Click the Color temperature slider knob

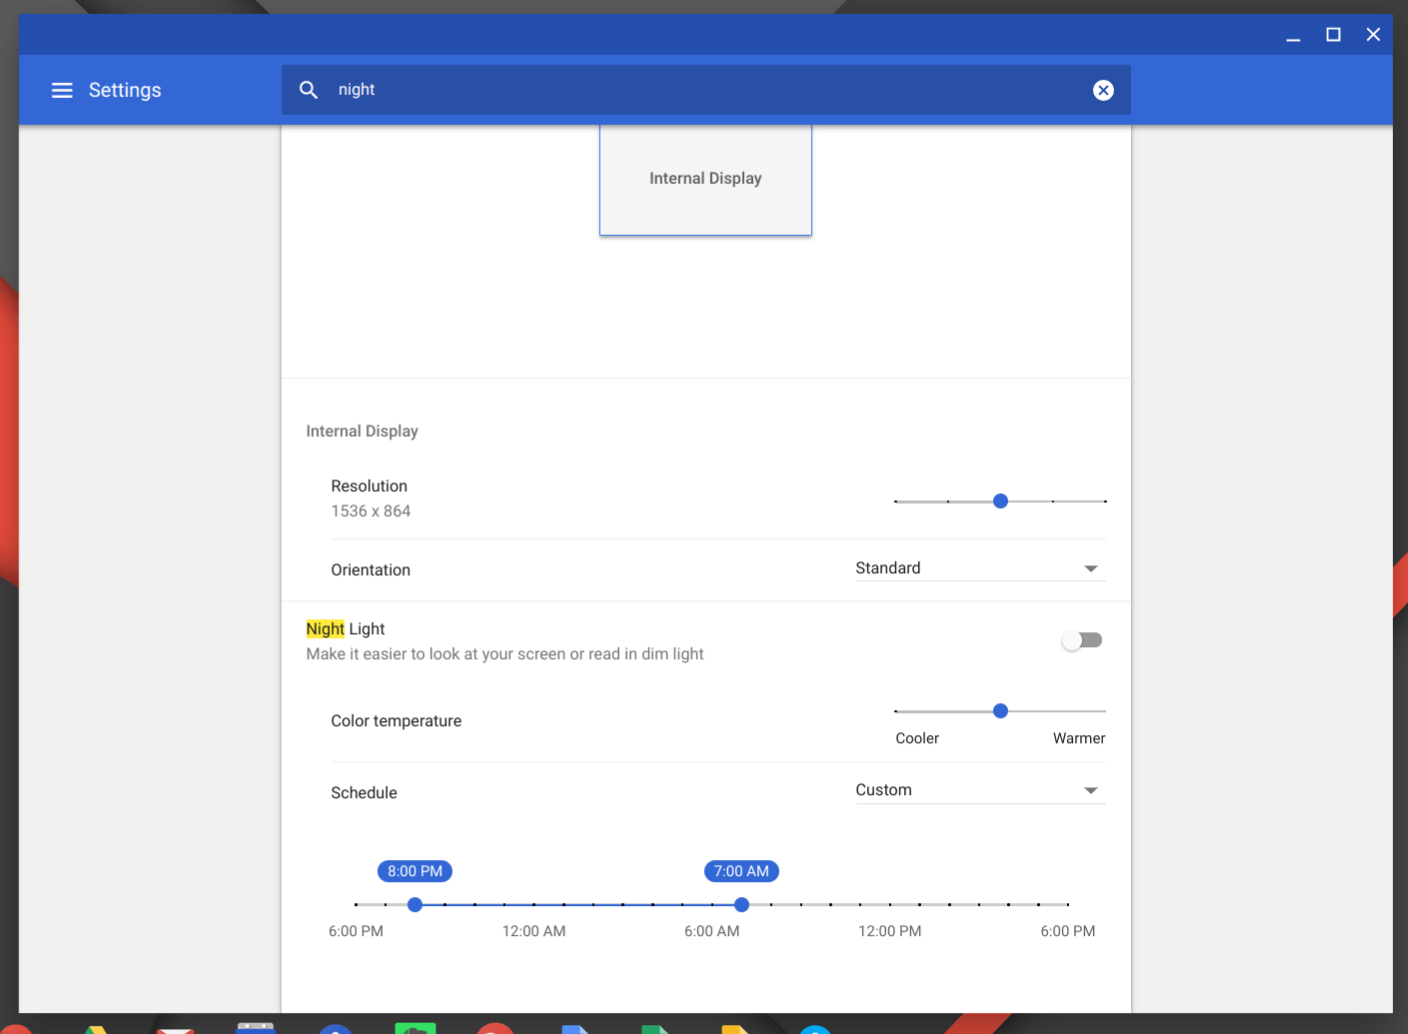pyautogui.click(x=1000, y=711)
